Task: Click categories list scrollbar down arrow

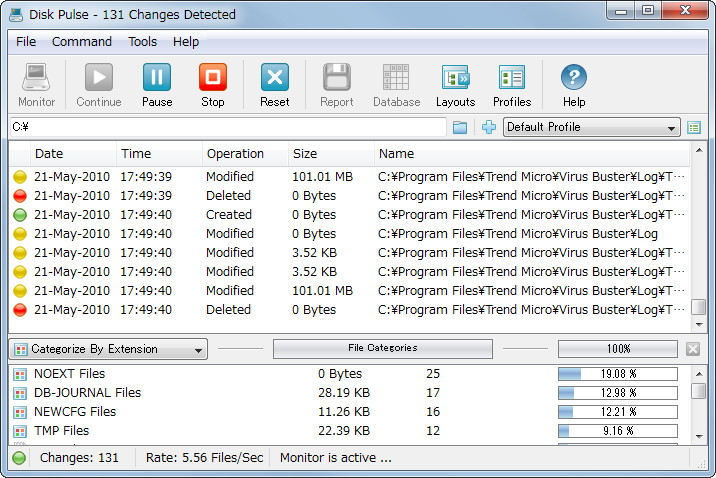Action: (699, 436)
